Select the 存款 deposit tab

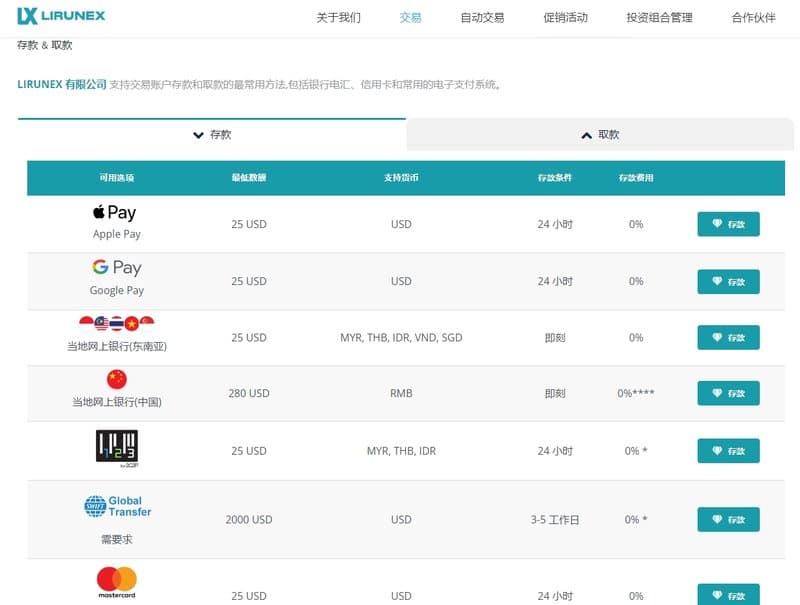coord(212,135)
